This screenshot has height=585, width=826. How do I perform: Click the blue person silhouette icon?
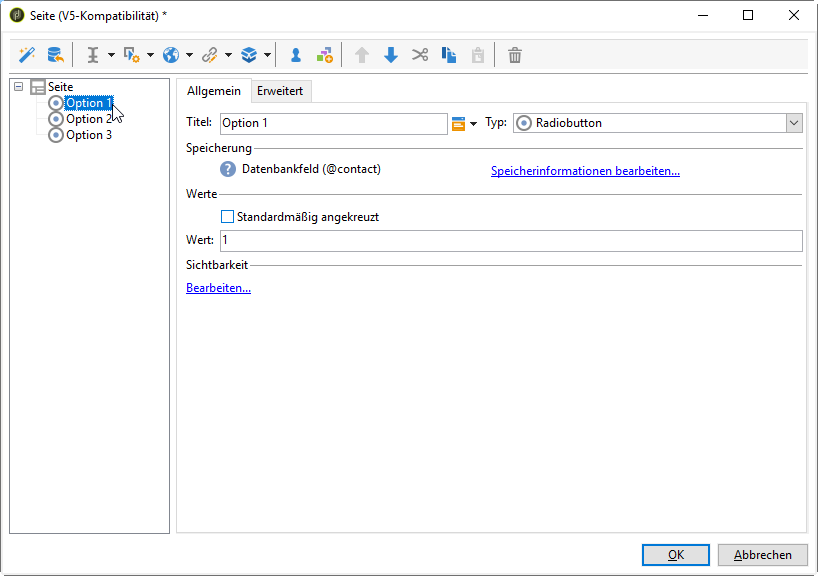pyautogui.click(x=296, y=55)
